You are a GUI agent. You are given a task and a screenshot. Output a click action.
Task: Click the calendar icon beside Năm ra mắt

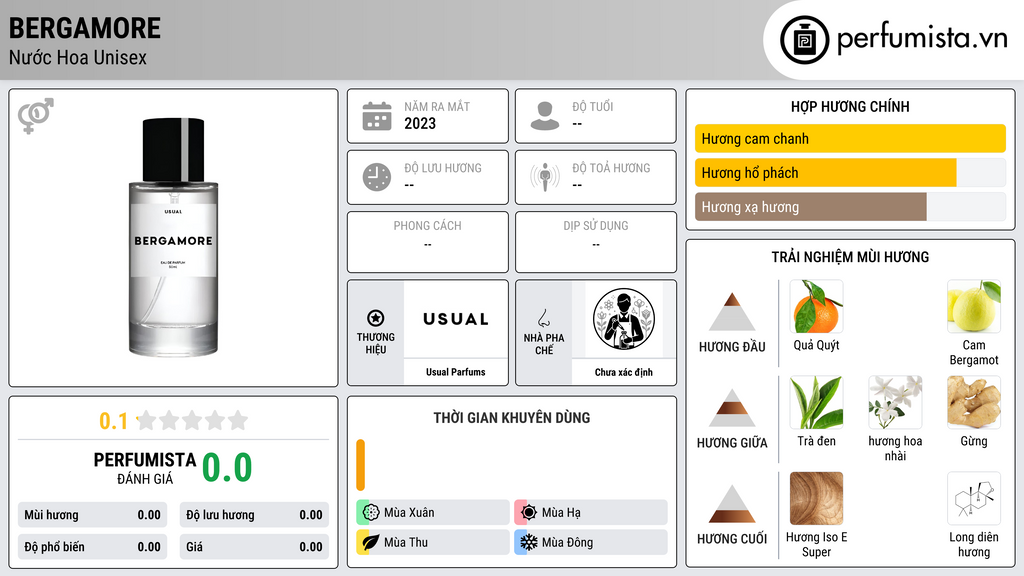pyautogui.click(x=377, y=116)
